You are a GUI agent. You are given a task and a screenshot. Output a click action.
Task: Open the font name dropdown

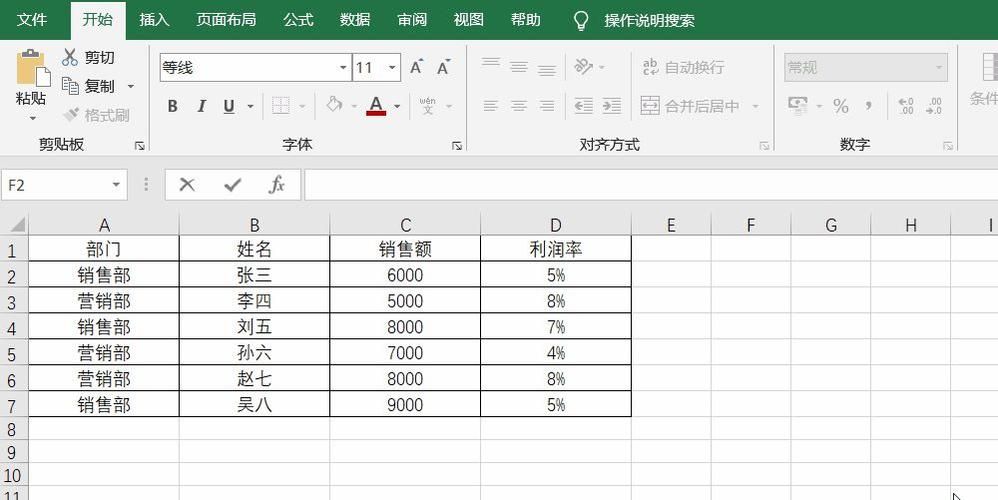tap(343, 67)
